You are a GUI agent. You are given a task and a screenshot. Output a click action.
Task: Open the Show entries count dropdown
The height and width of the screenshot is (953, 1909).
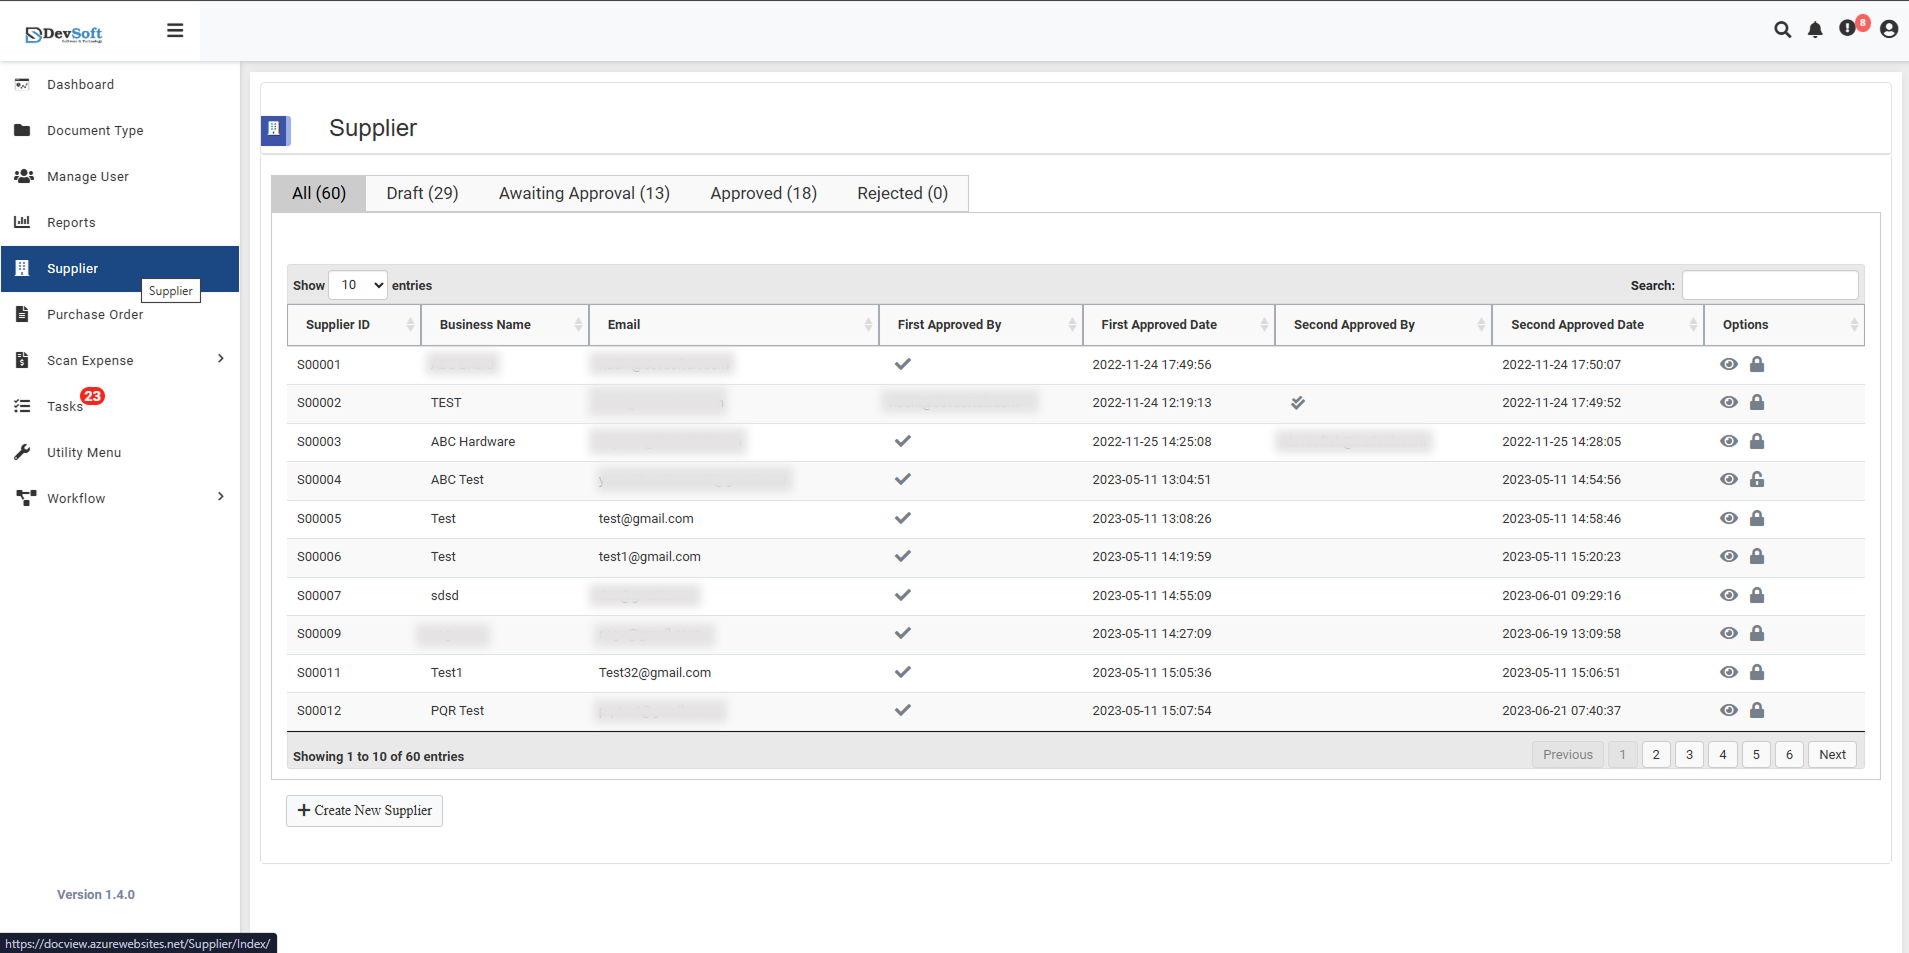click(358, 286)
